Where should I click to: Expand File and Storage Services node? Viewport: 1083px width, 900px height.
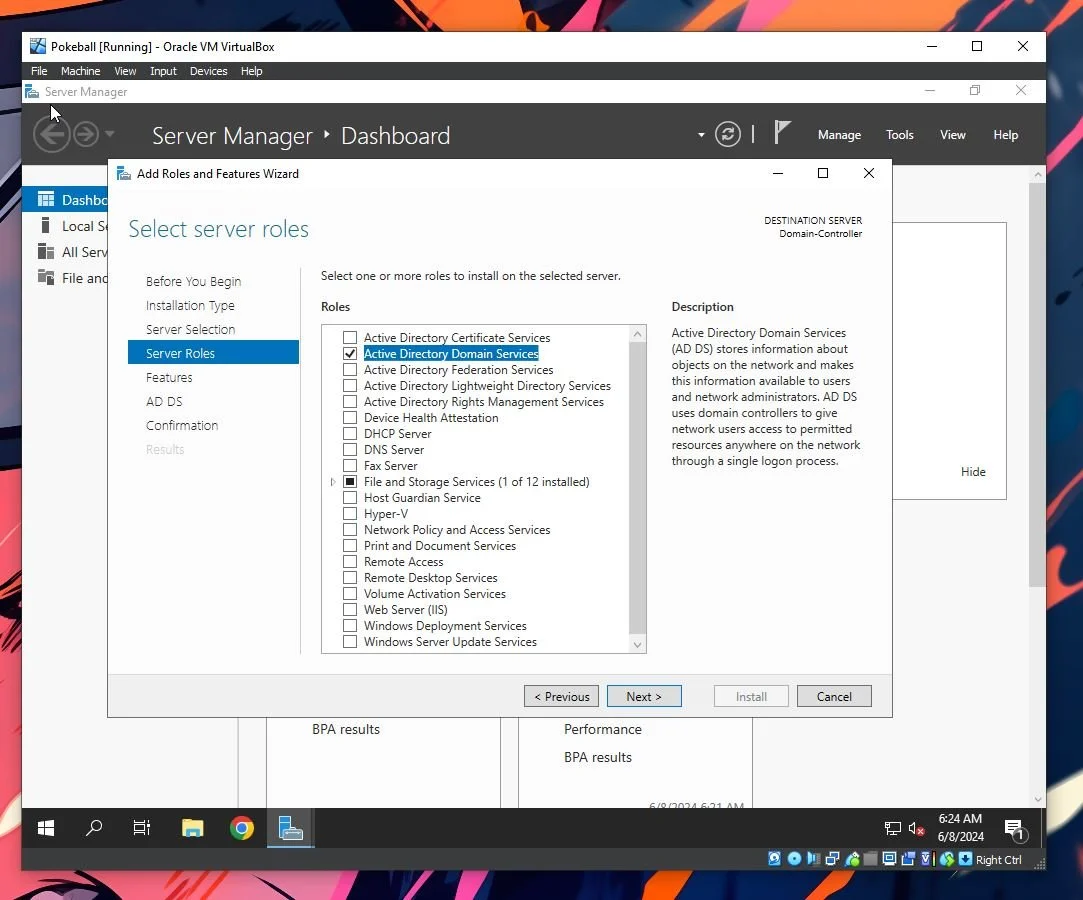coord(333,481)
